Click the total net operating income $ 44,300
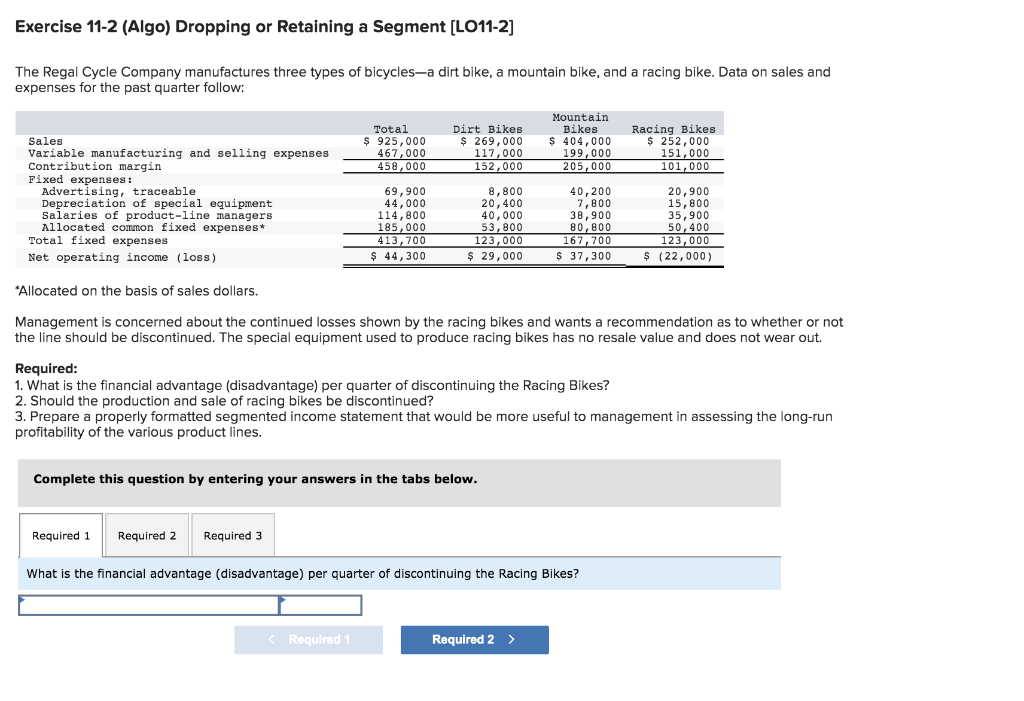The width and height of the screenshot is (1024, 701). coord(398,256)
